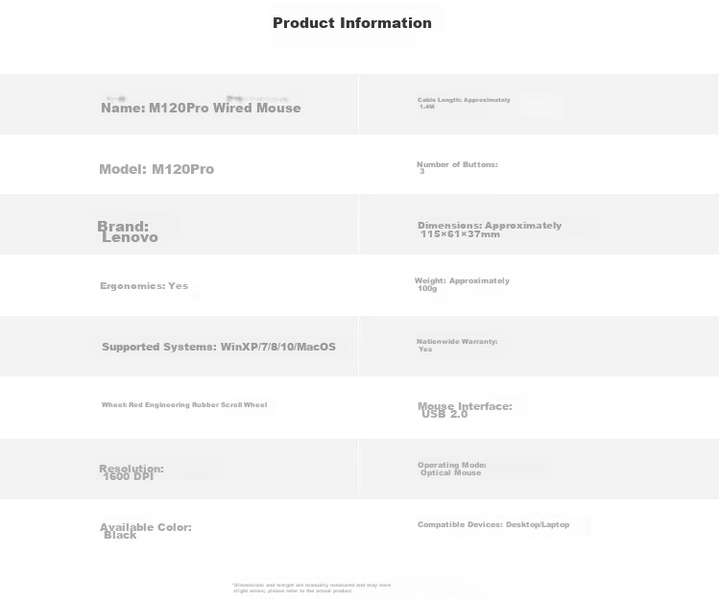Click the Number of Buttons: 3 entry
This screenshot has width=720, height=606.
457,168
